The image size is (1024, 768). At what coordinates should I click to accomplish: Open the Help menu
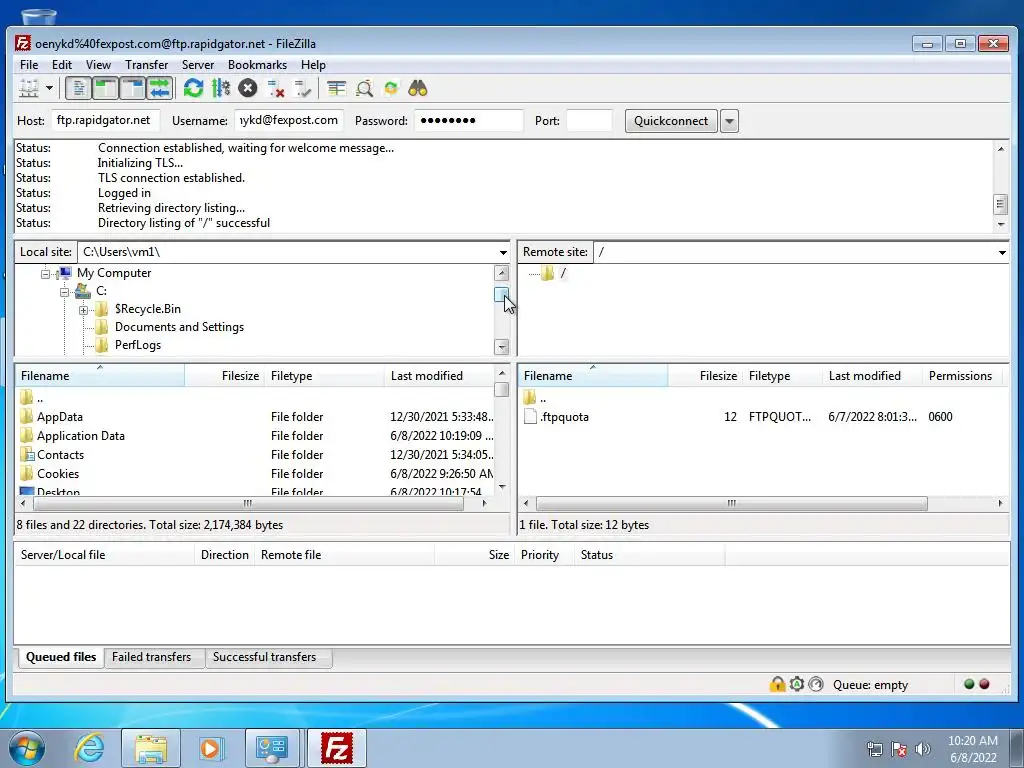(313, 65)
